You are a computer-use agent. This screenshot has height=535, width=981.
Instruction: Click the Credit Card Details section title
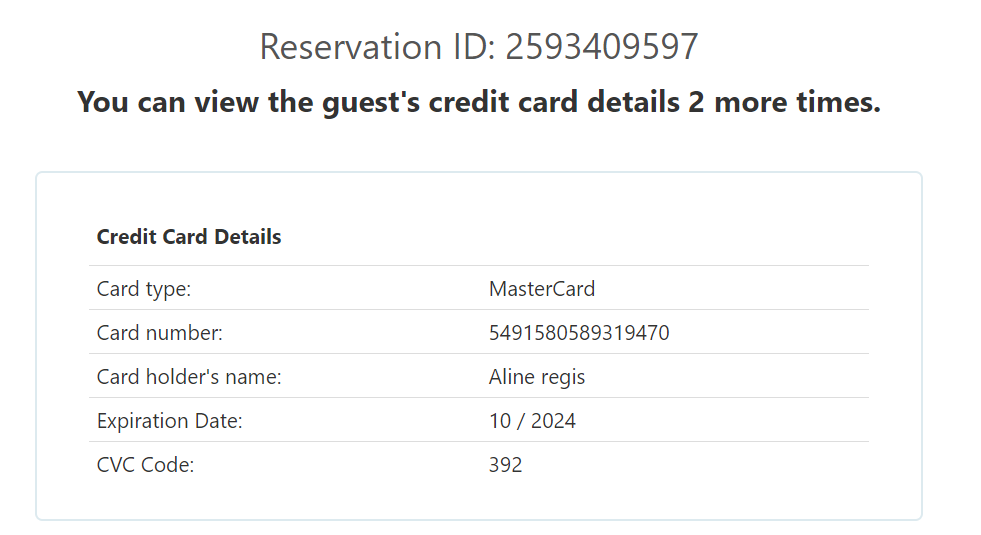click(189, 237)
